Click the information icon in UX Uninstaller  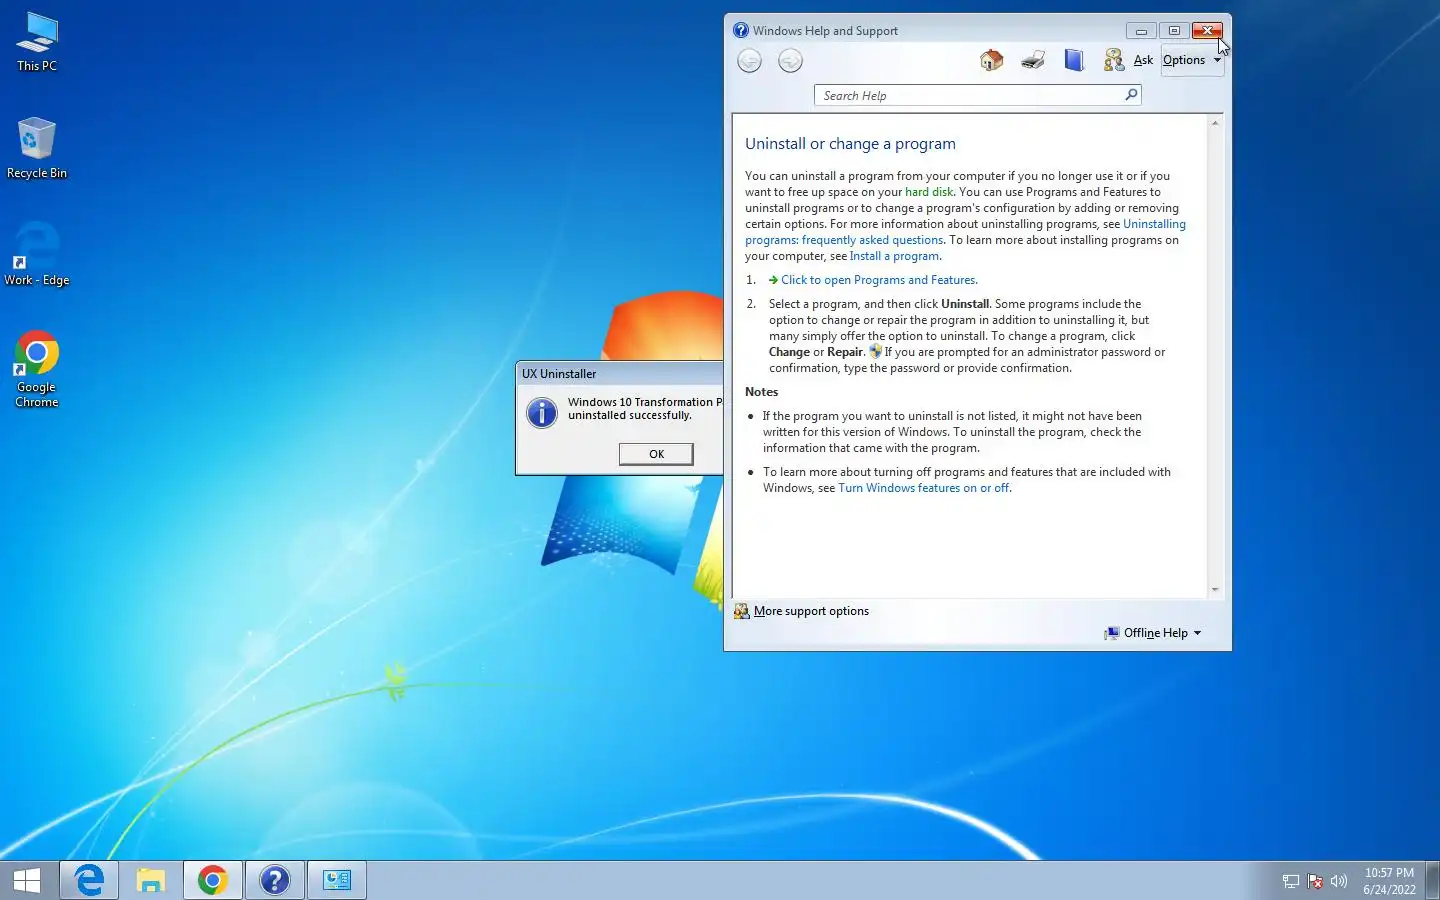coord(542,412)
